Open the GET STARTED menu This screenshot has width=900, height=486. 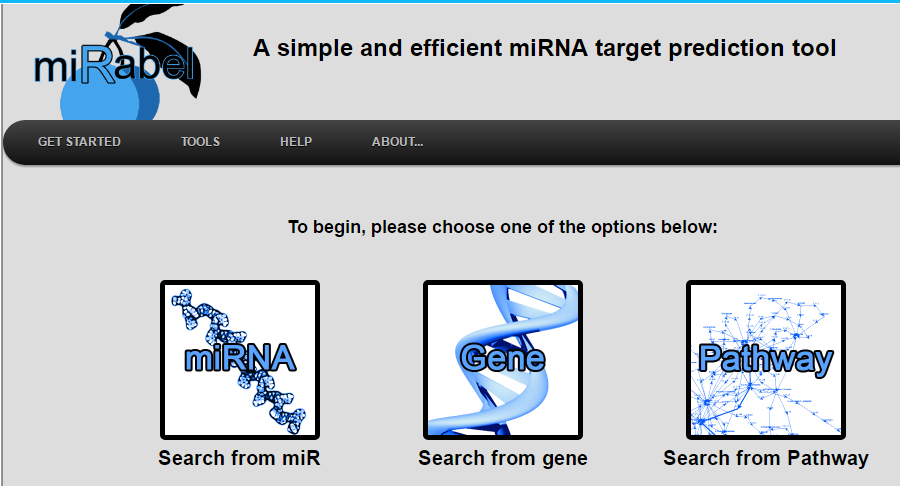point(79,142)
